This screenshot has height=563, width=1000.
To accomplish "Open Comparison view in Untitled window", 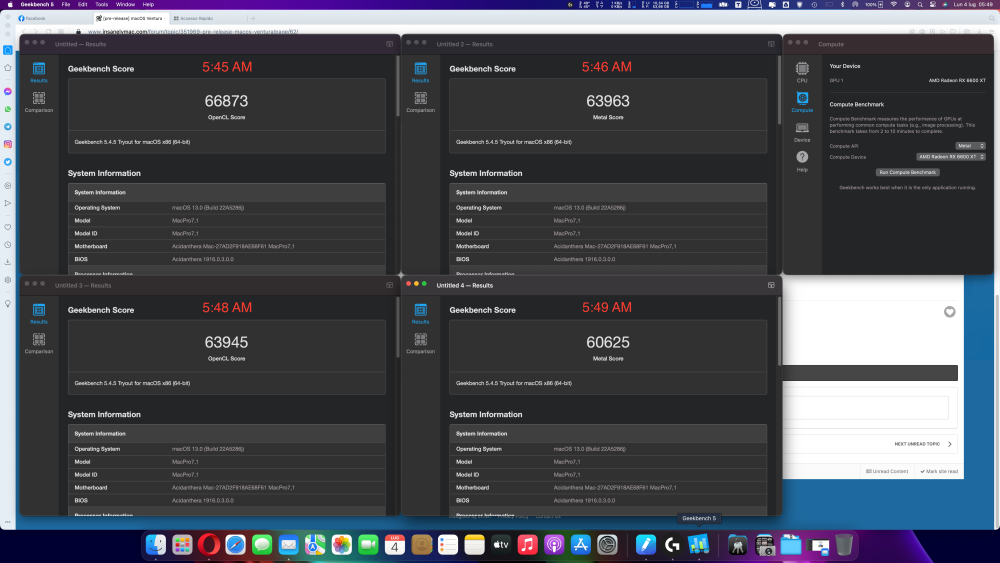I will (39, 102).
